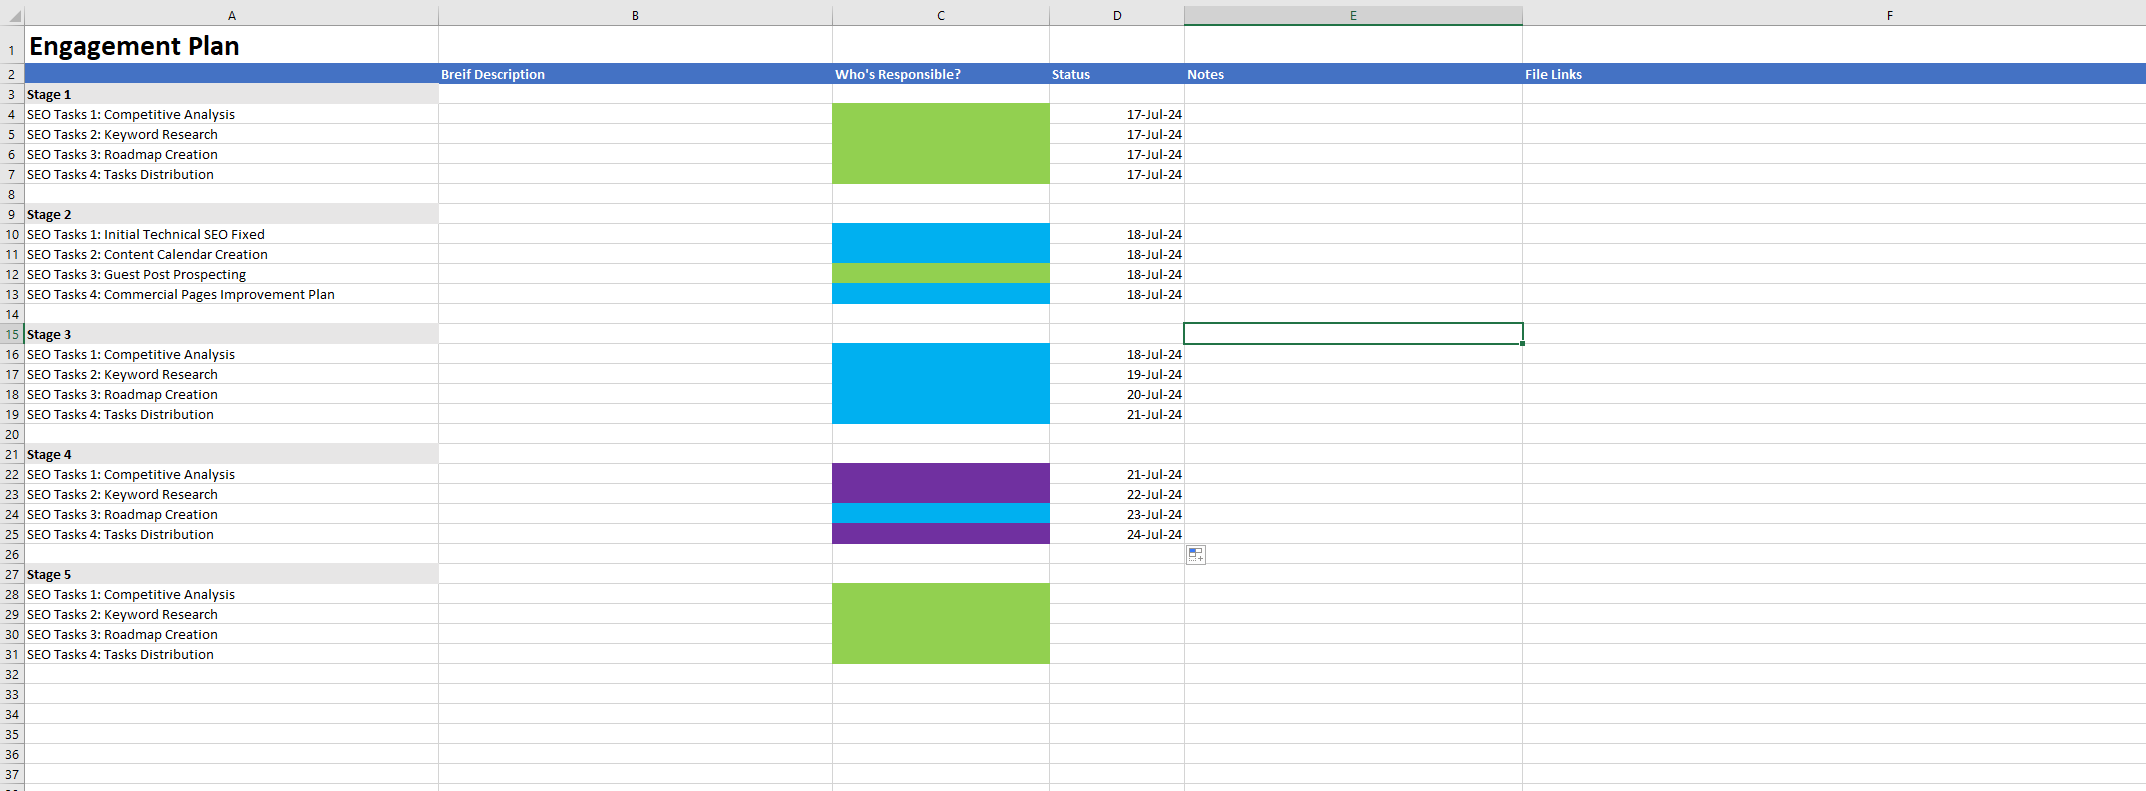Select row 26 header number
The height and width of the screenshot is (791, 2146).
[x=12, y=554]
